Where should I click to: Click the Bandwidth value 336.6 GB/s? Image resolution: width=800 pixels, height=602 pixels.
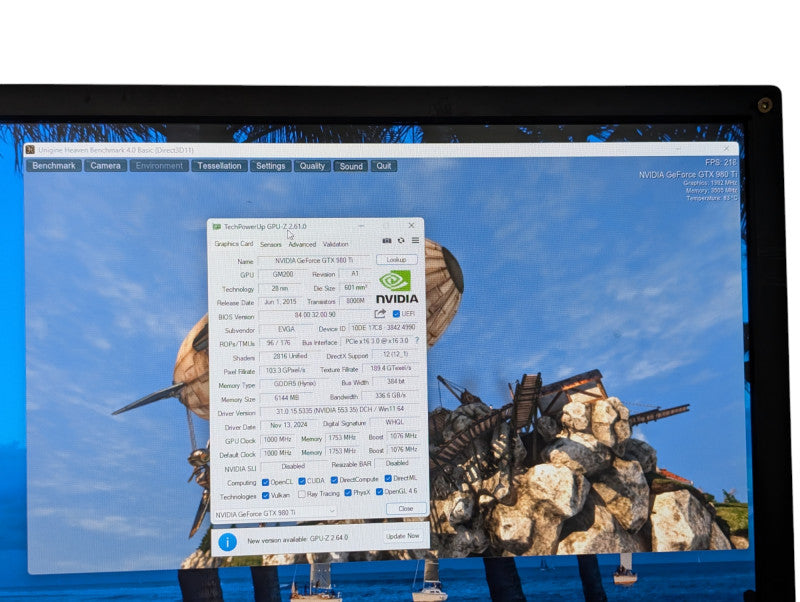[390, 395]
